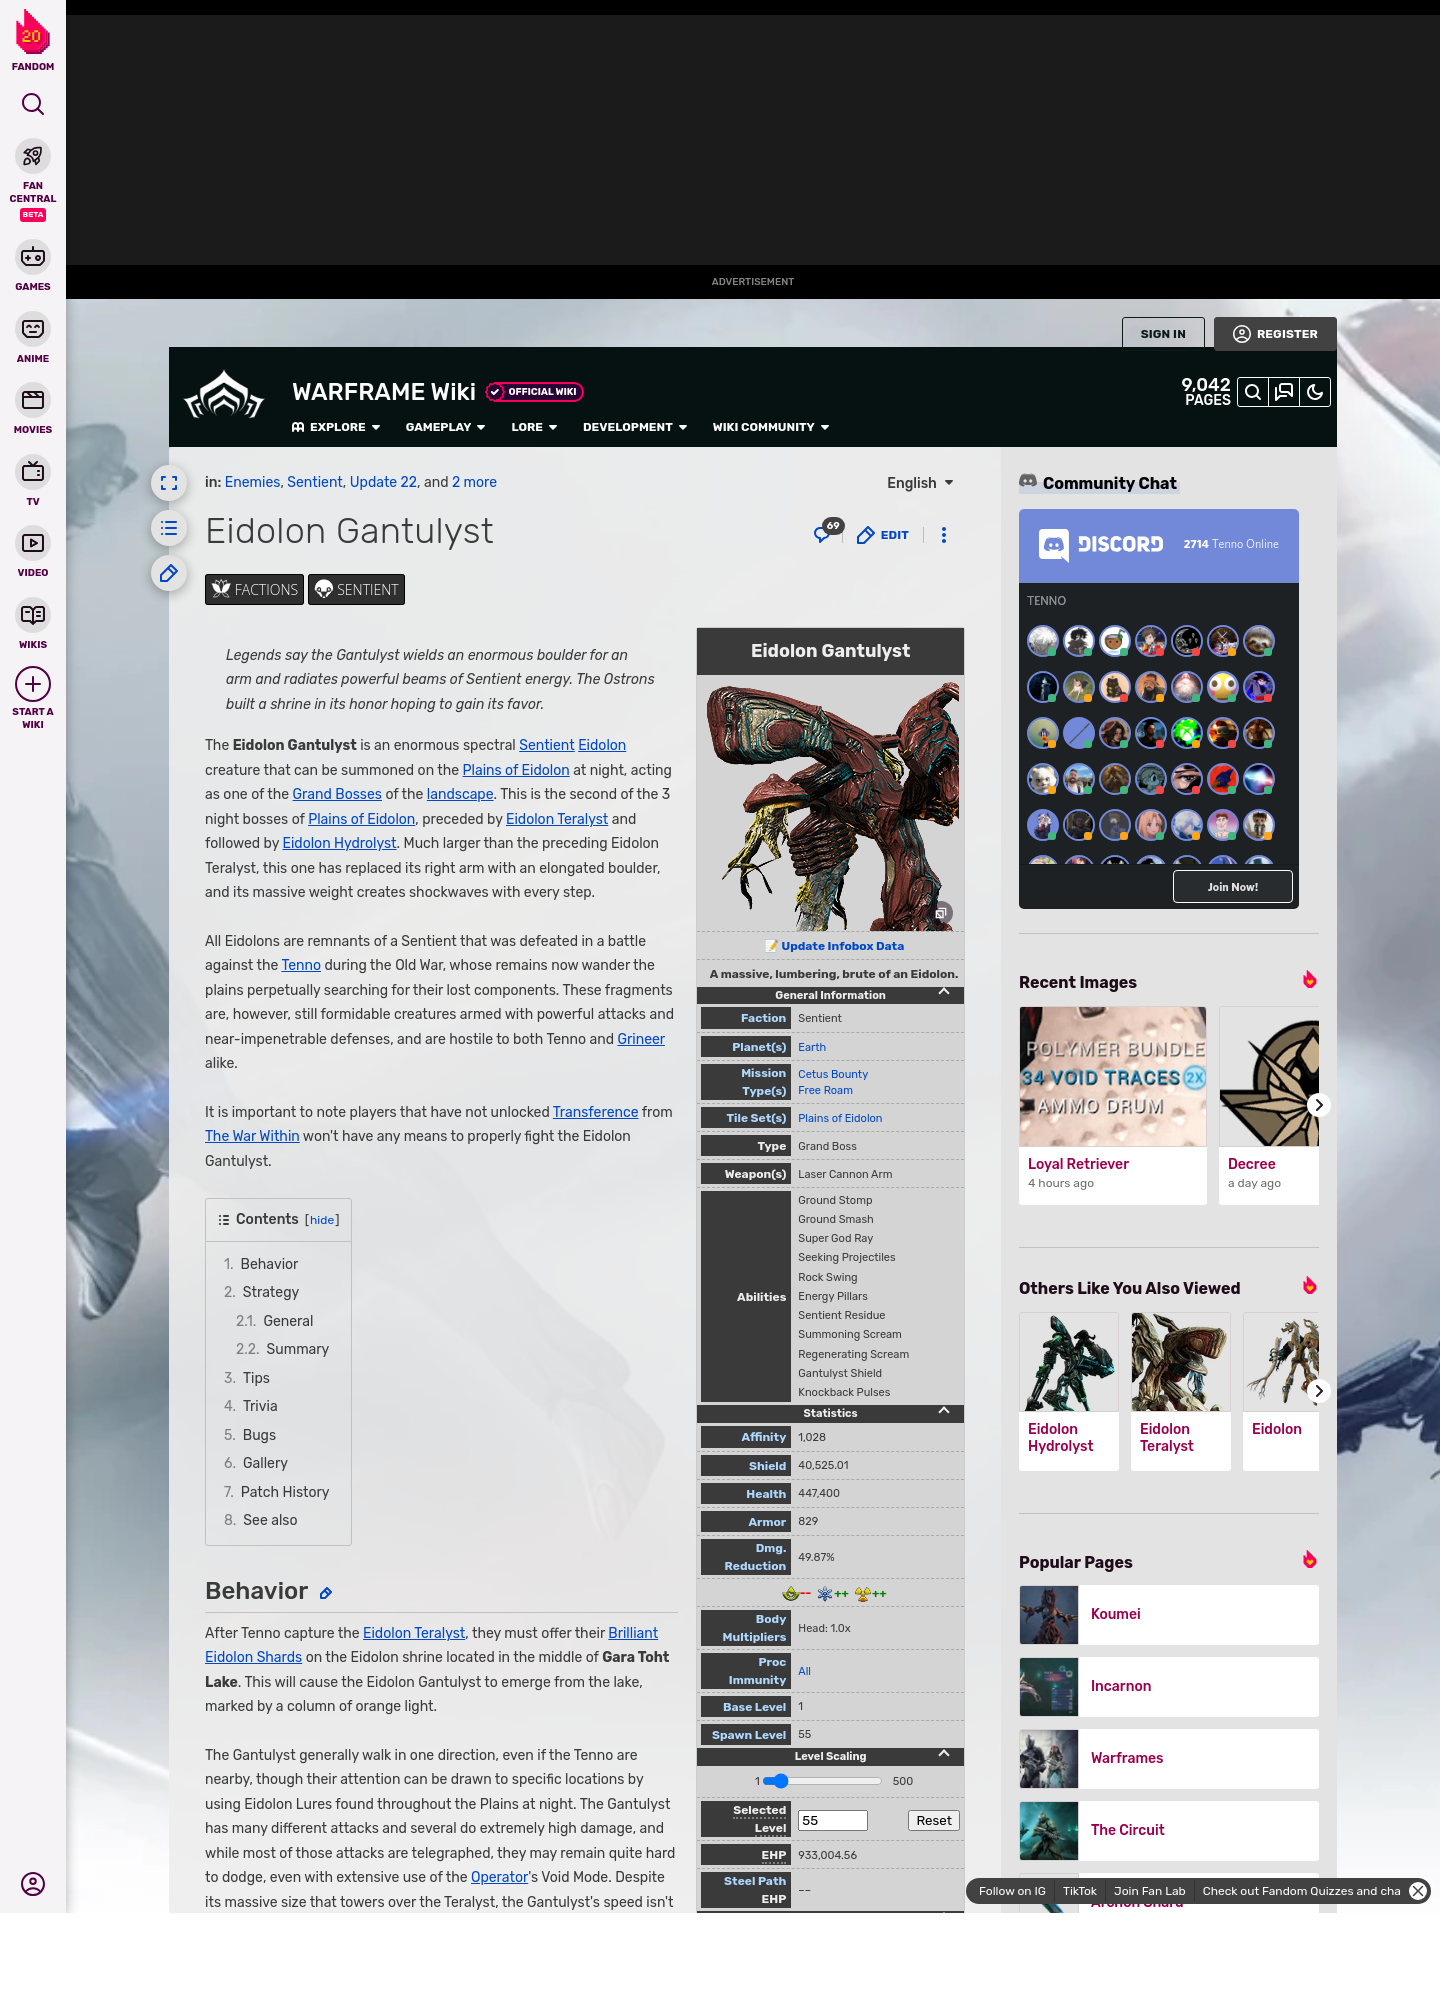The height and width of the screenshot is (2000, 1440).
Task: Click the Fandom search magnifier icon
Action: click(33, 105)
